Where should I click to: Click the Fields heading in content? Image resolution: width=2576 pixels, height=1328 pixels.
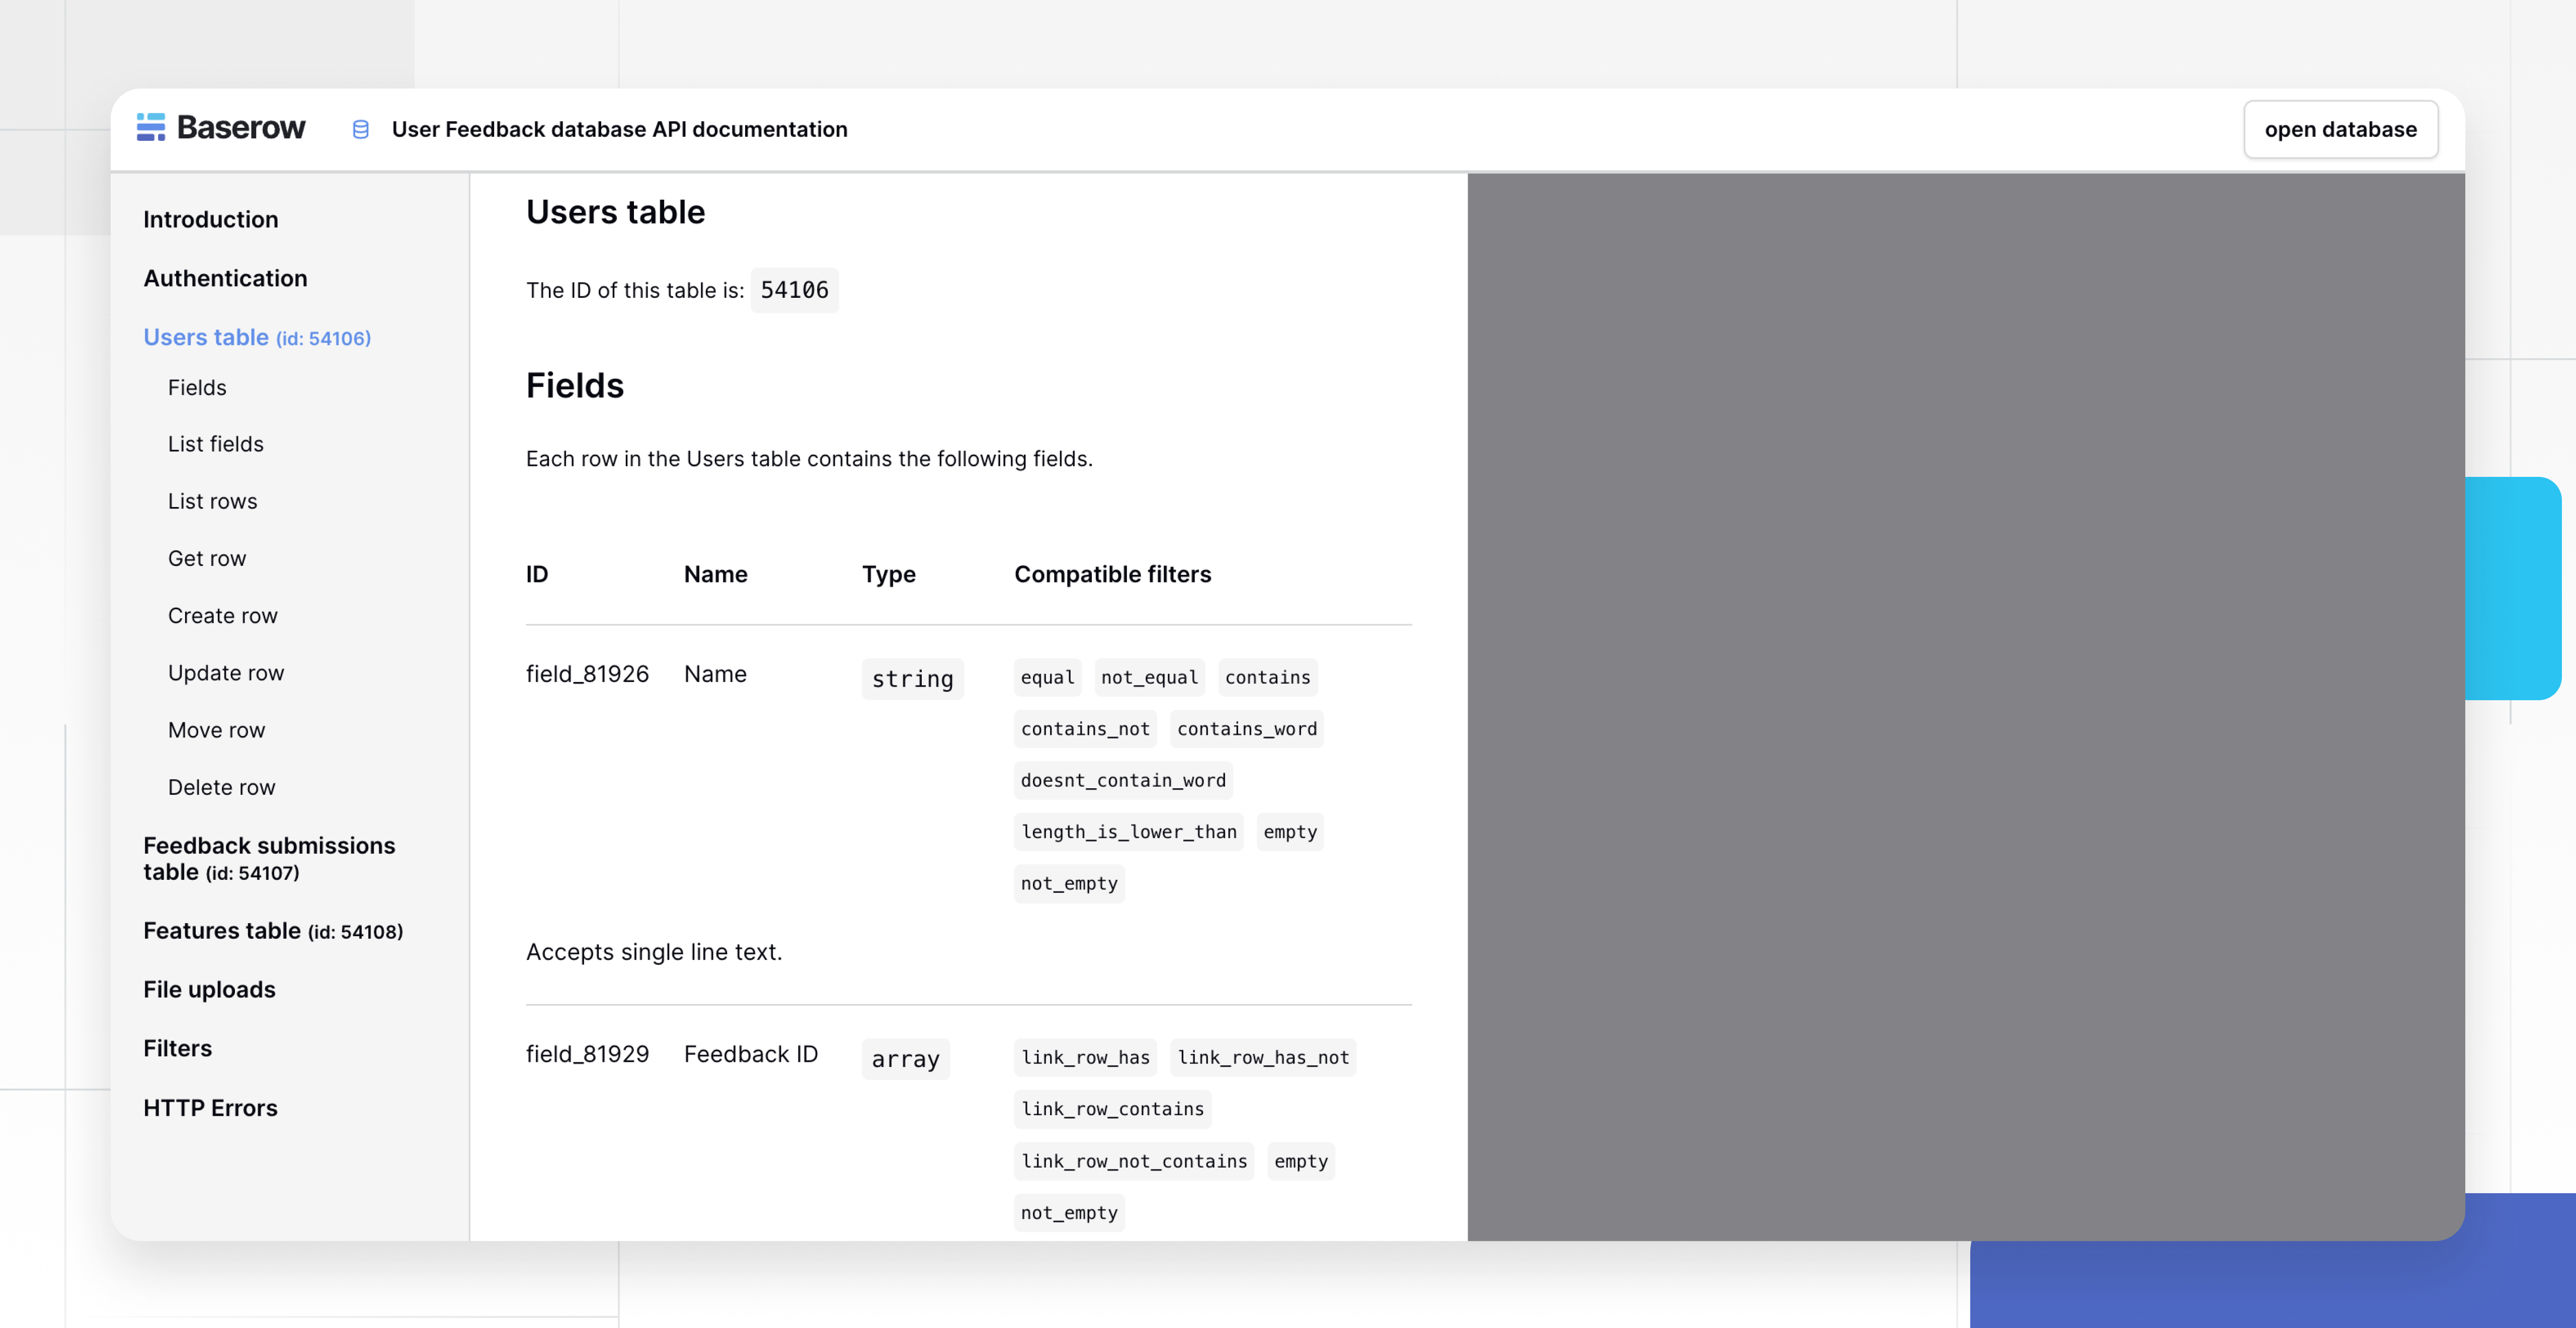point(575,386)
